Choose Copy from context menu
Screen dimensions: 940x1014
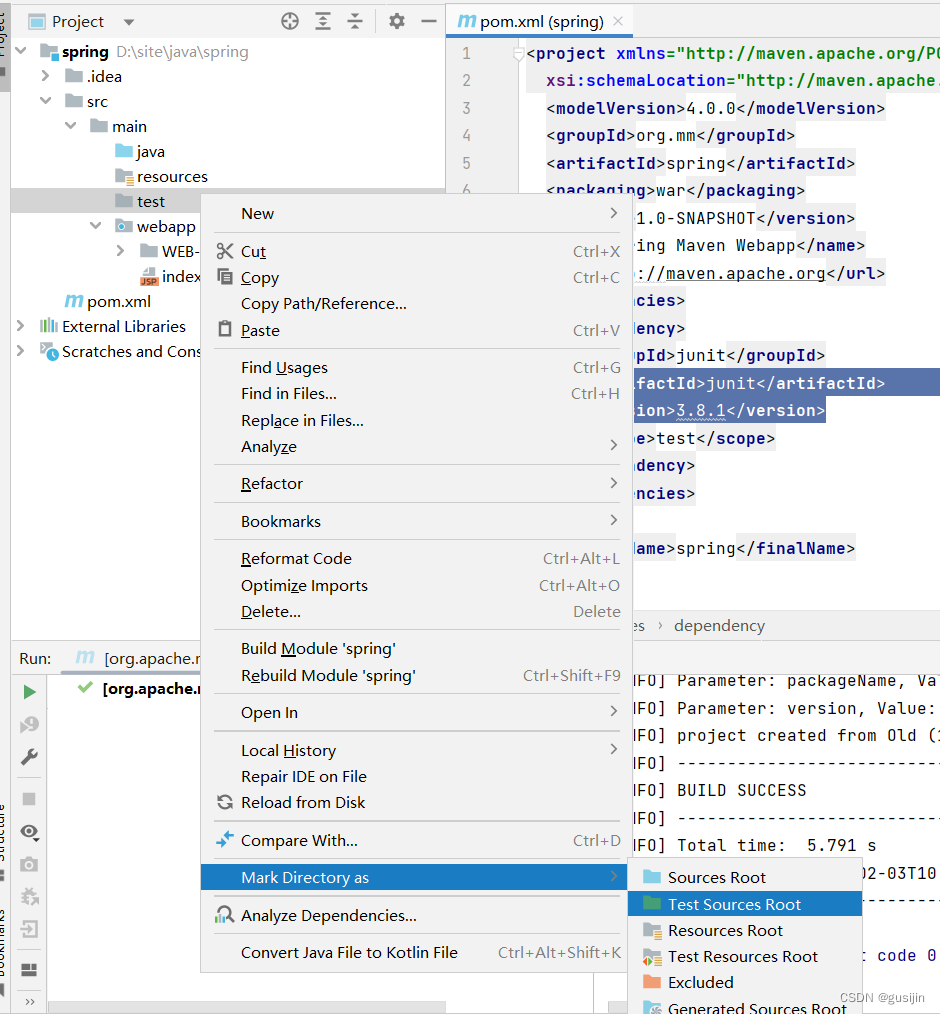click(417, 277)
